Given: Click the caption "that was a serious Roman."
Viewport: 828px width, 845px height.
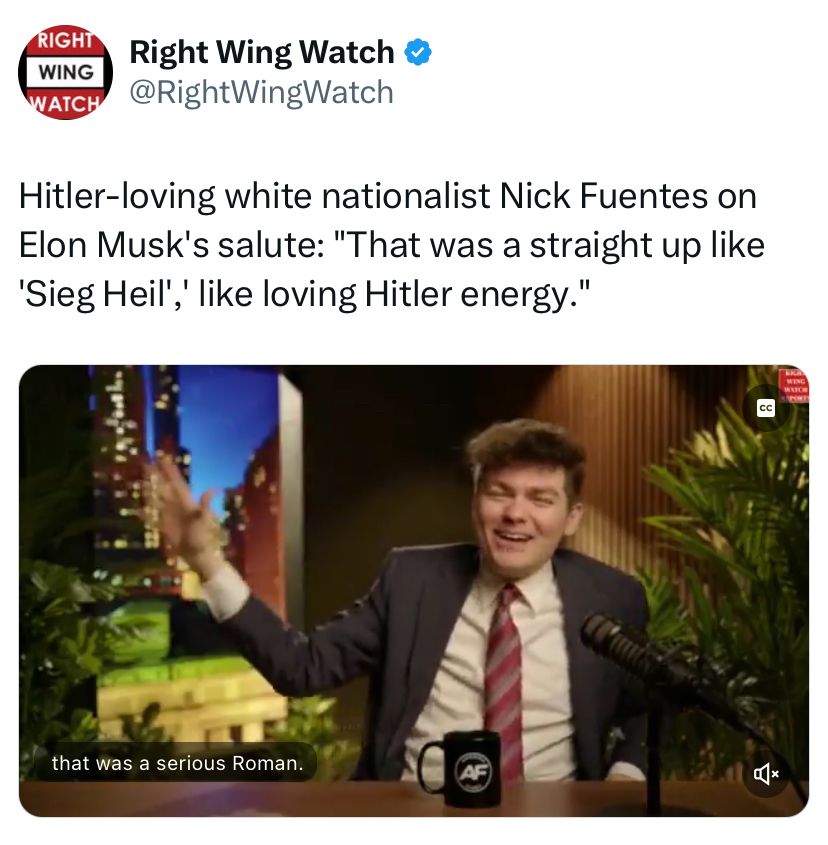Looking at the screenshot, I should coord(177,763).
